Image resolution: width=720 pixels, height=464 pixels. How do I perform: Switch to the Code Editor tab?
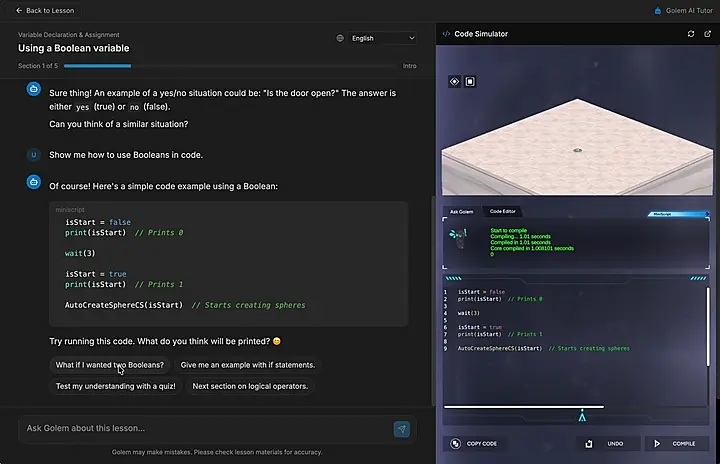click(x=502, y=211)
